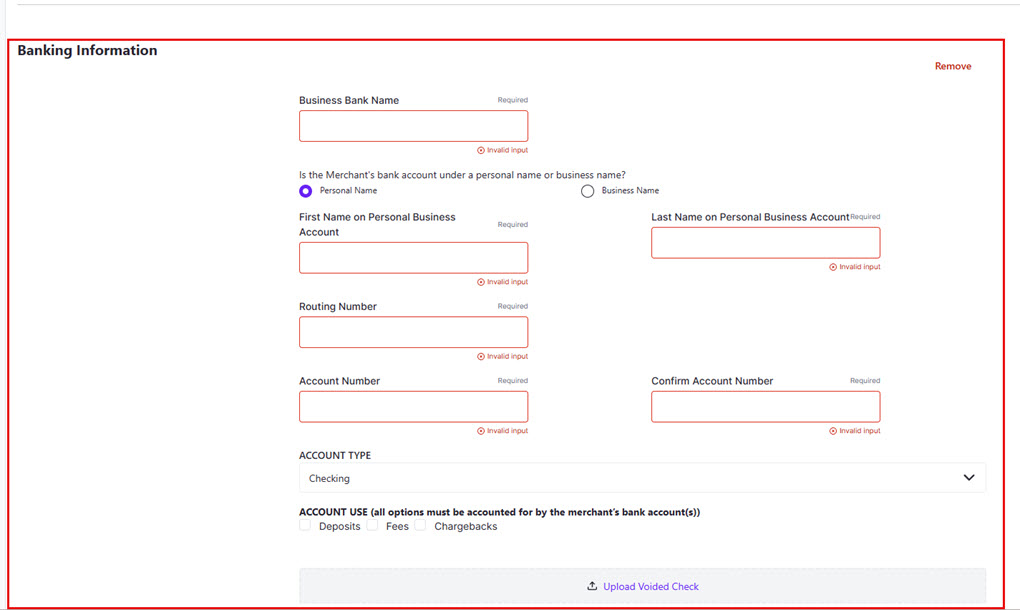Remove the Banking Information section
This screenshot has height=610, width=1020.
[952, 66]
